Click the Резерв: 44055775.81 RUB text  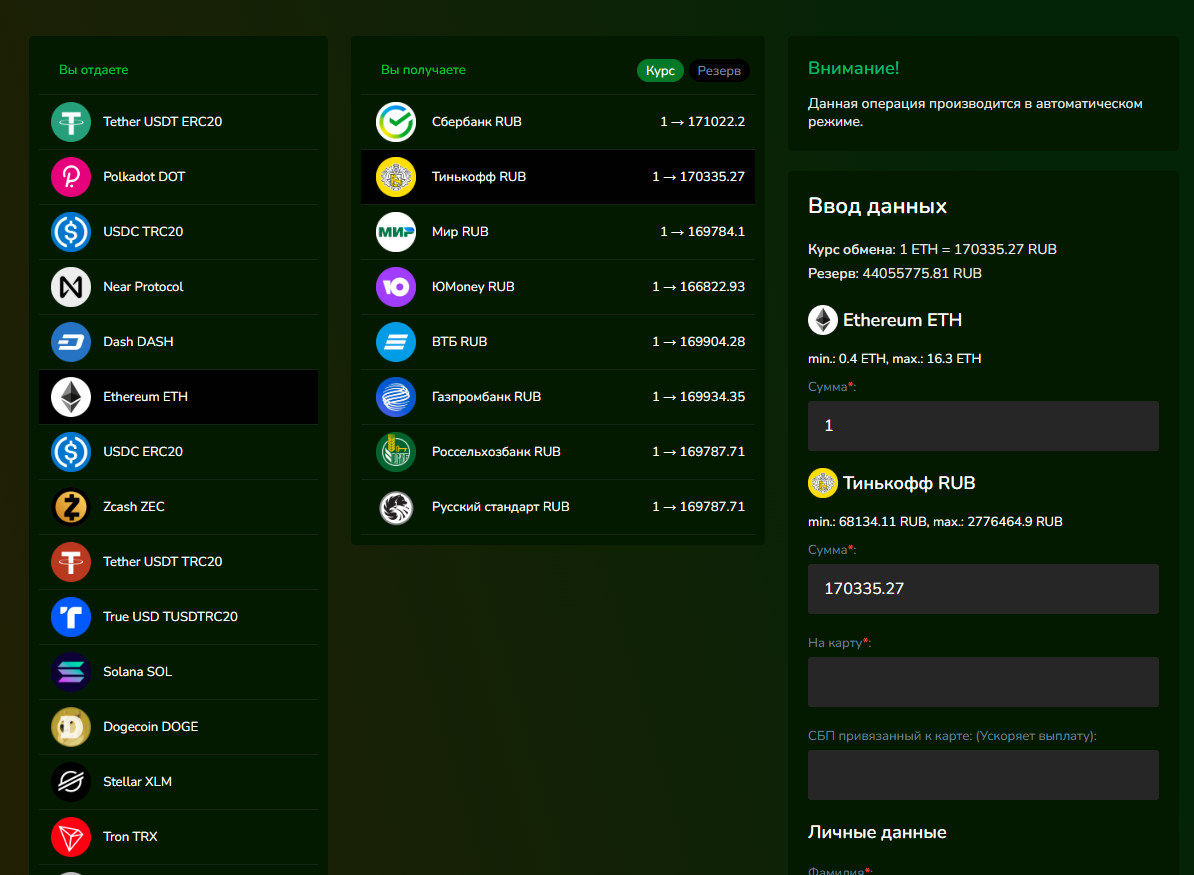(x=895, y=273)
